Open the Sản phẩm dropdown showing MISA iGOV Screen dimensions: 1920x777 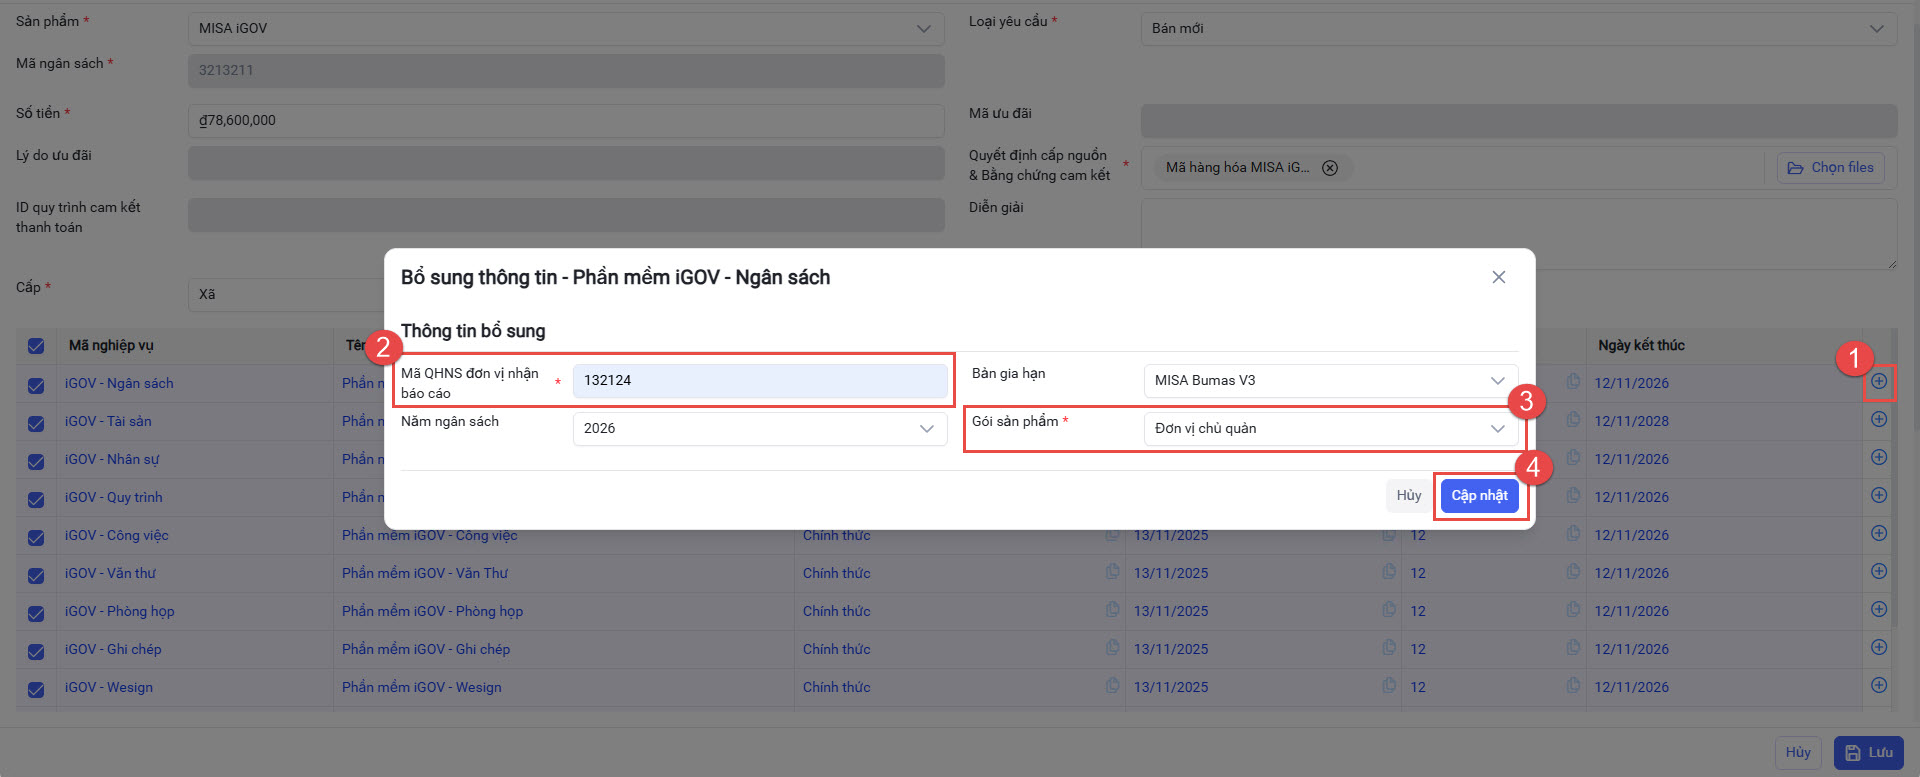point(566,28)
